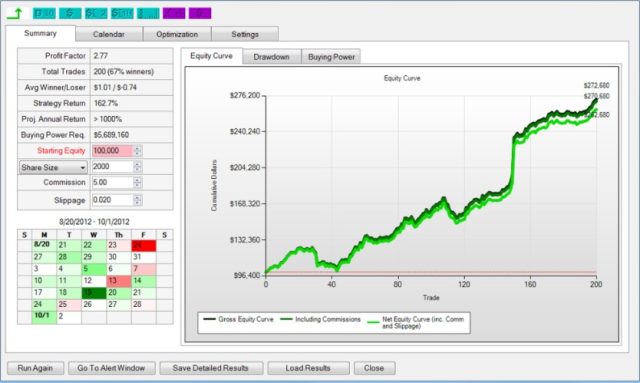This screenshot has height=383, width=640.
Task: Select red August 24 calendar cell
Action: pyautogui.click(x=143, y=245)
